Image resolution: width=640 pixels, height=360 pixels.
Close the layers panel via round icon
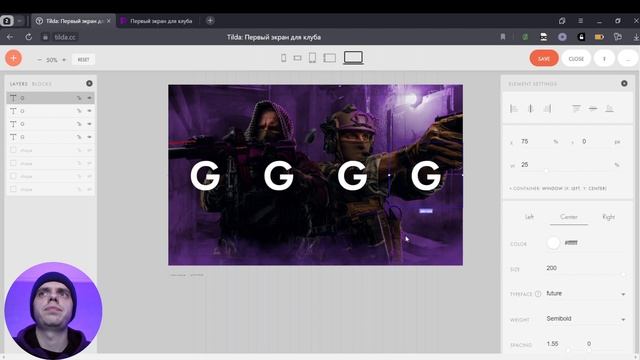tap(89, 83)
